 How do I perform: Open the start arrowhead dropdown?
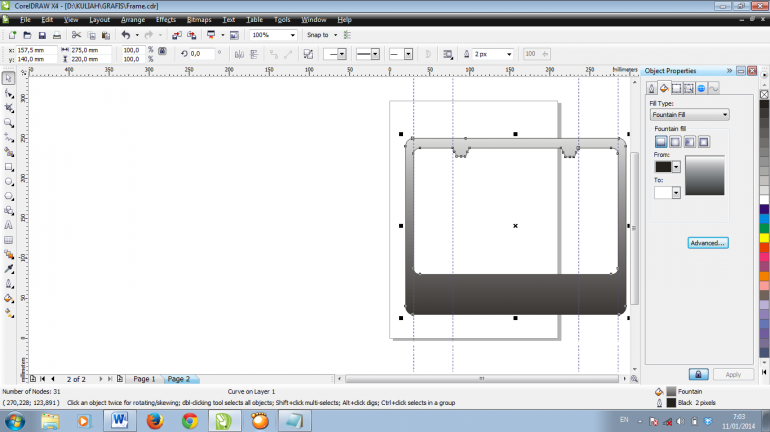(342, 54)
